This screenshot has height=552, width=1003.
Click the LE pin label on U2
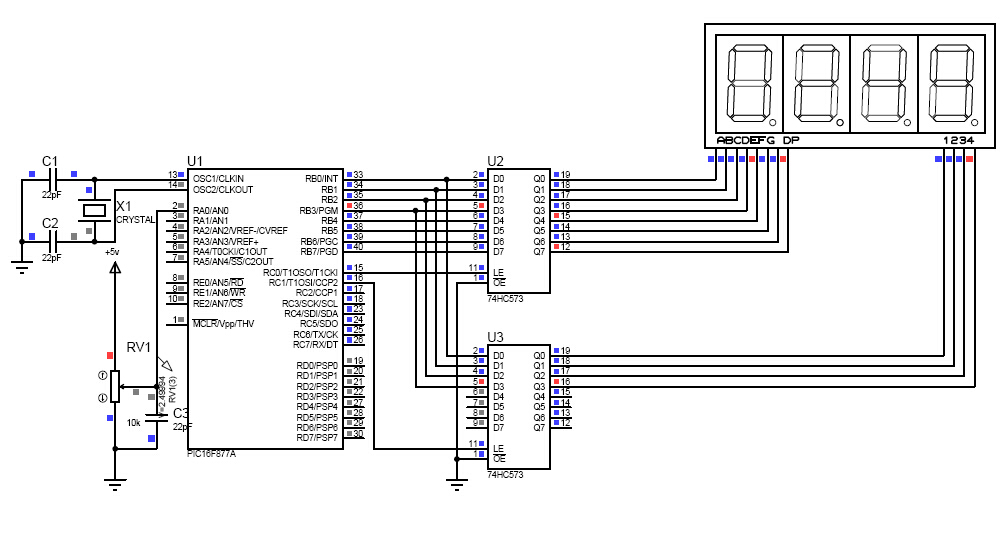coord(498,272)
